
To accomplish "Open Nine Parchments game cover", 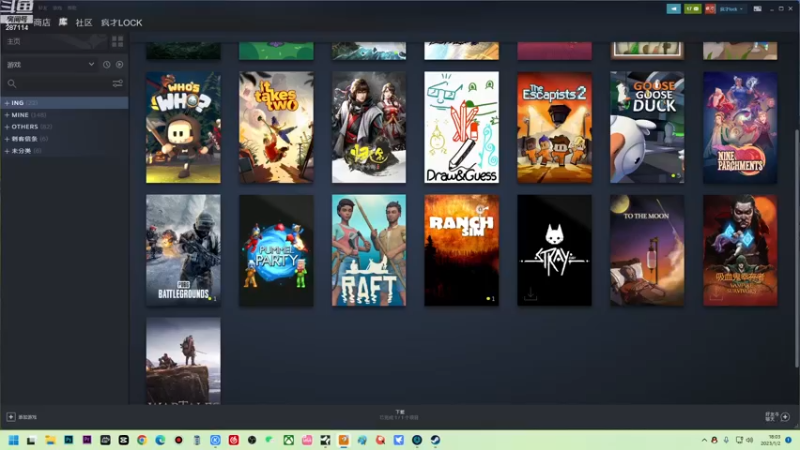I will pos(740,127).
